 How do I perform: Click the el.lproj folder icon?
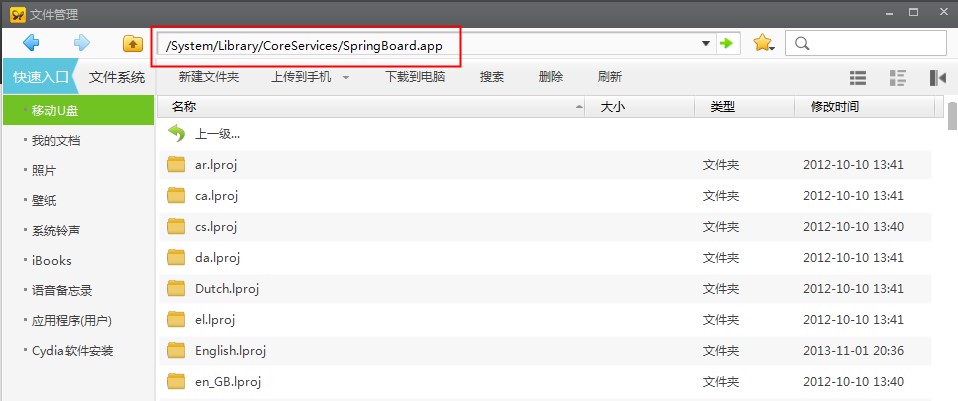[x=176, y=319]
